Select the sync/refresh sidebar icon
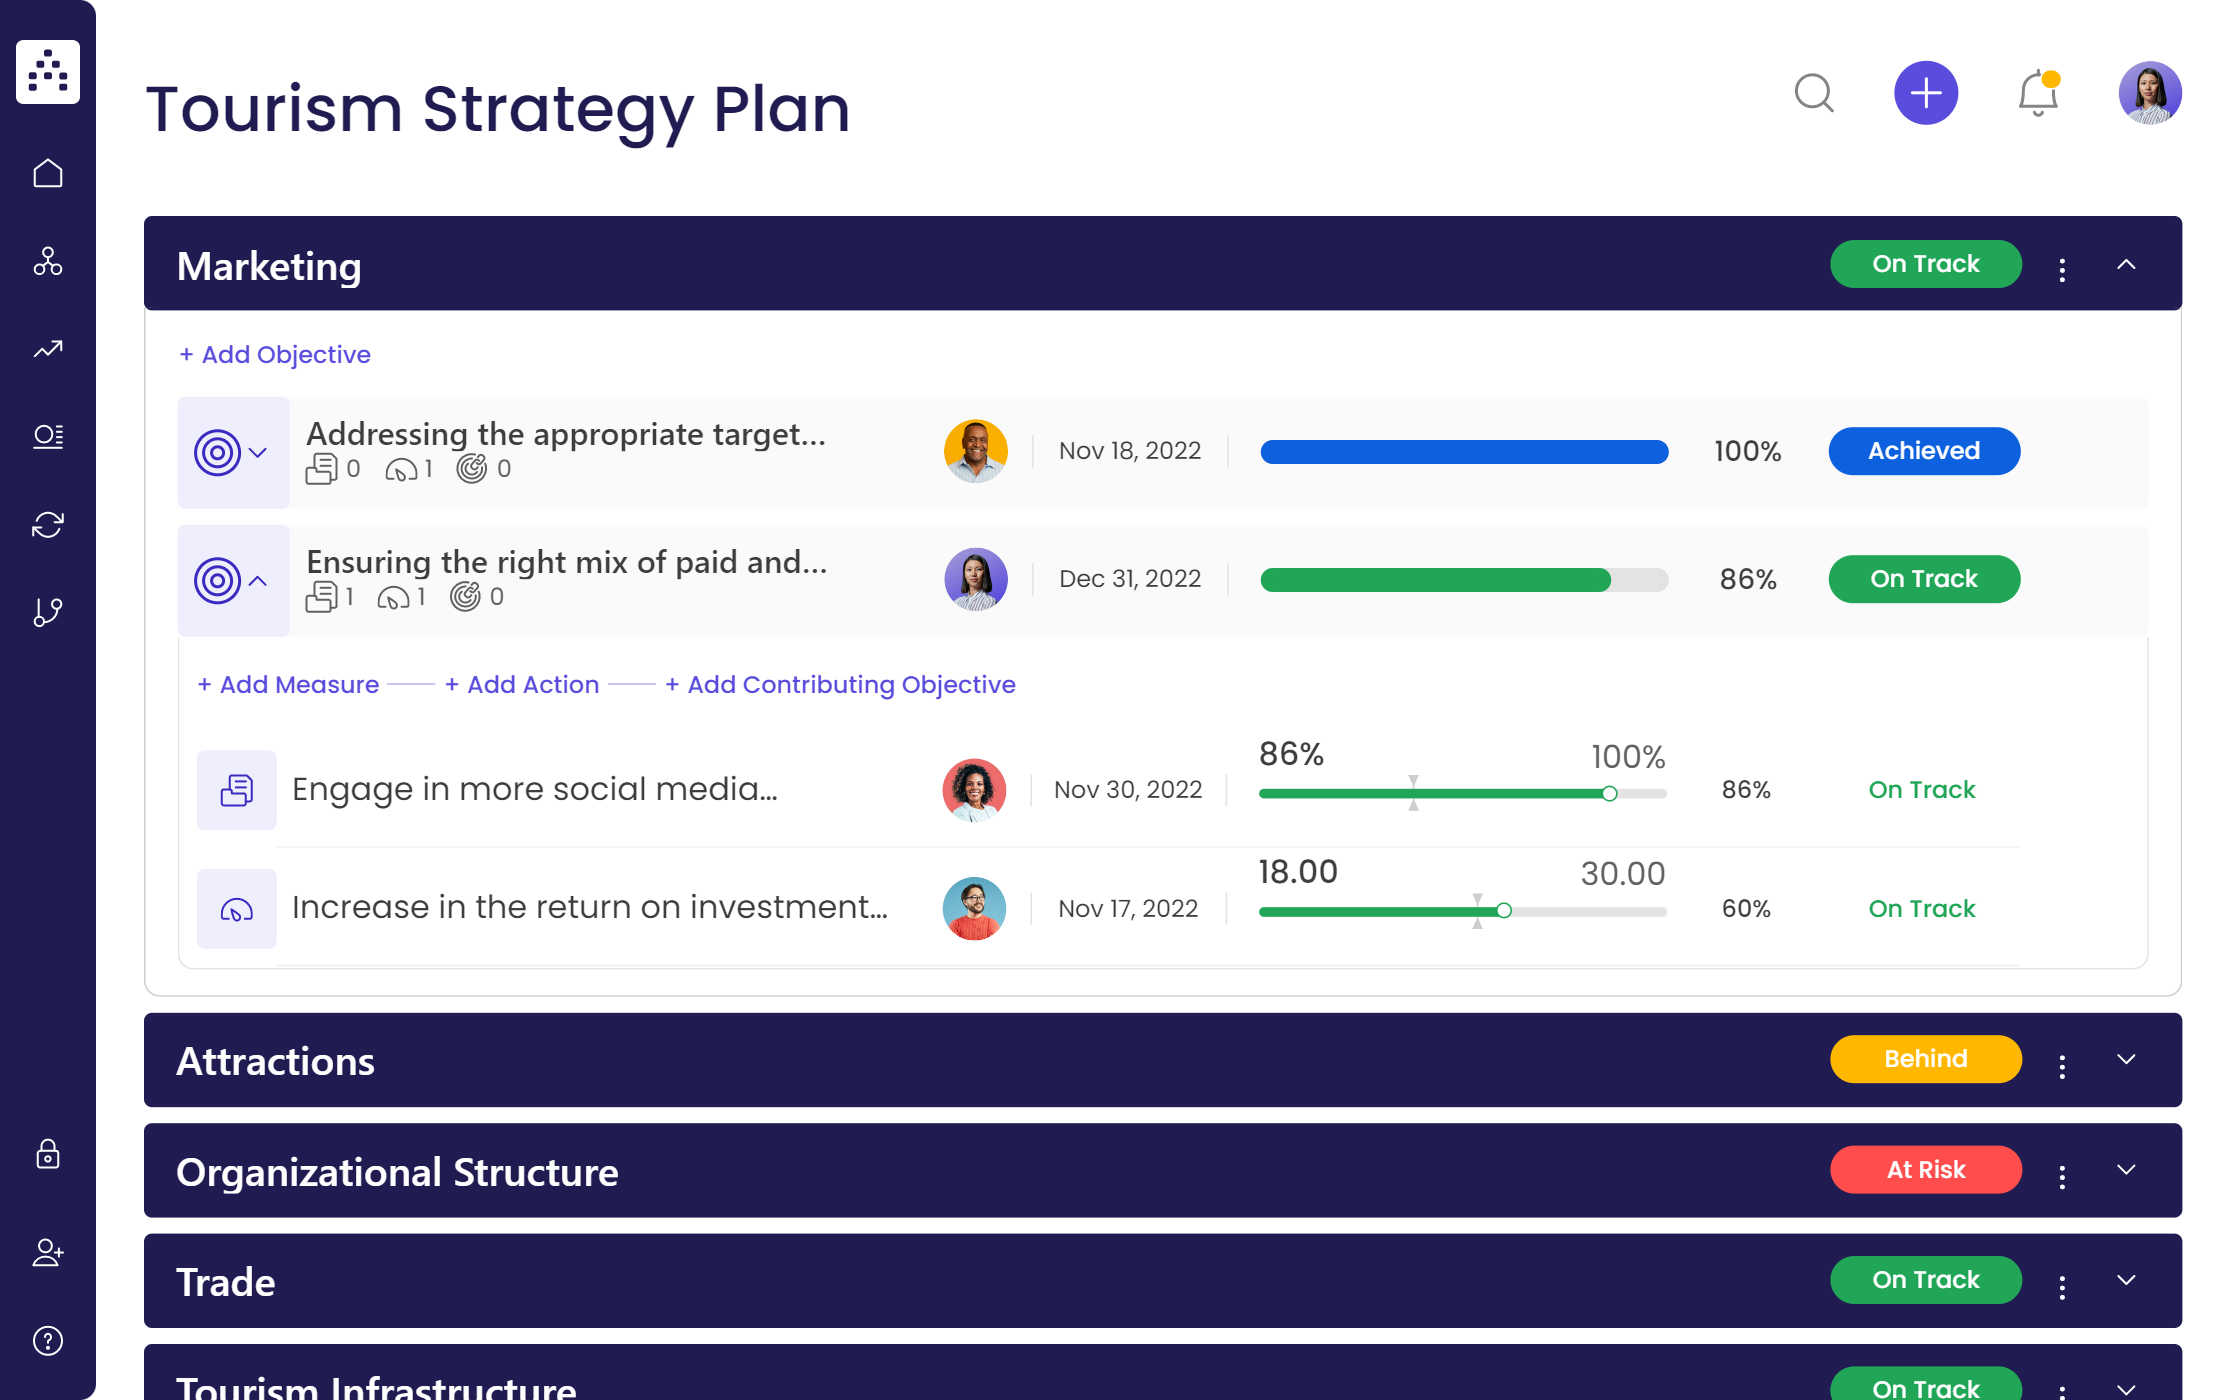 48,523
